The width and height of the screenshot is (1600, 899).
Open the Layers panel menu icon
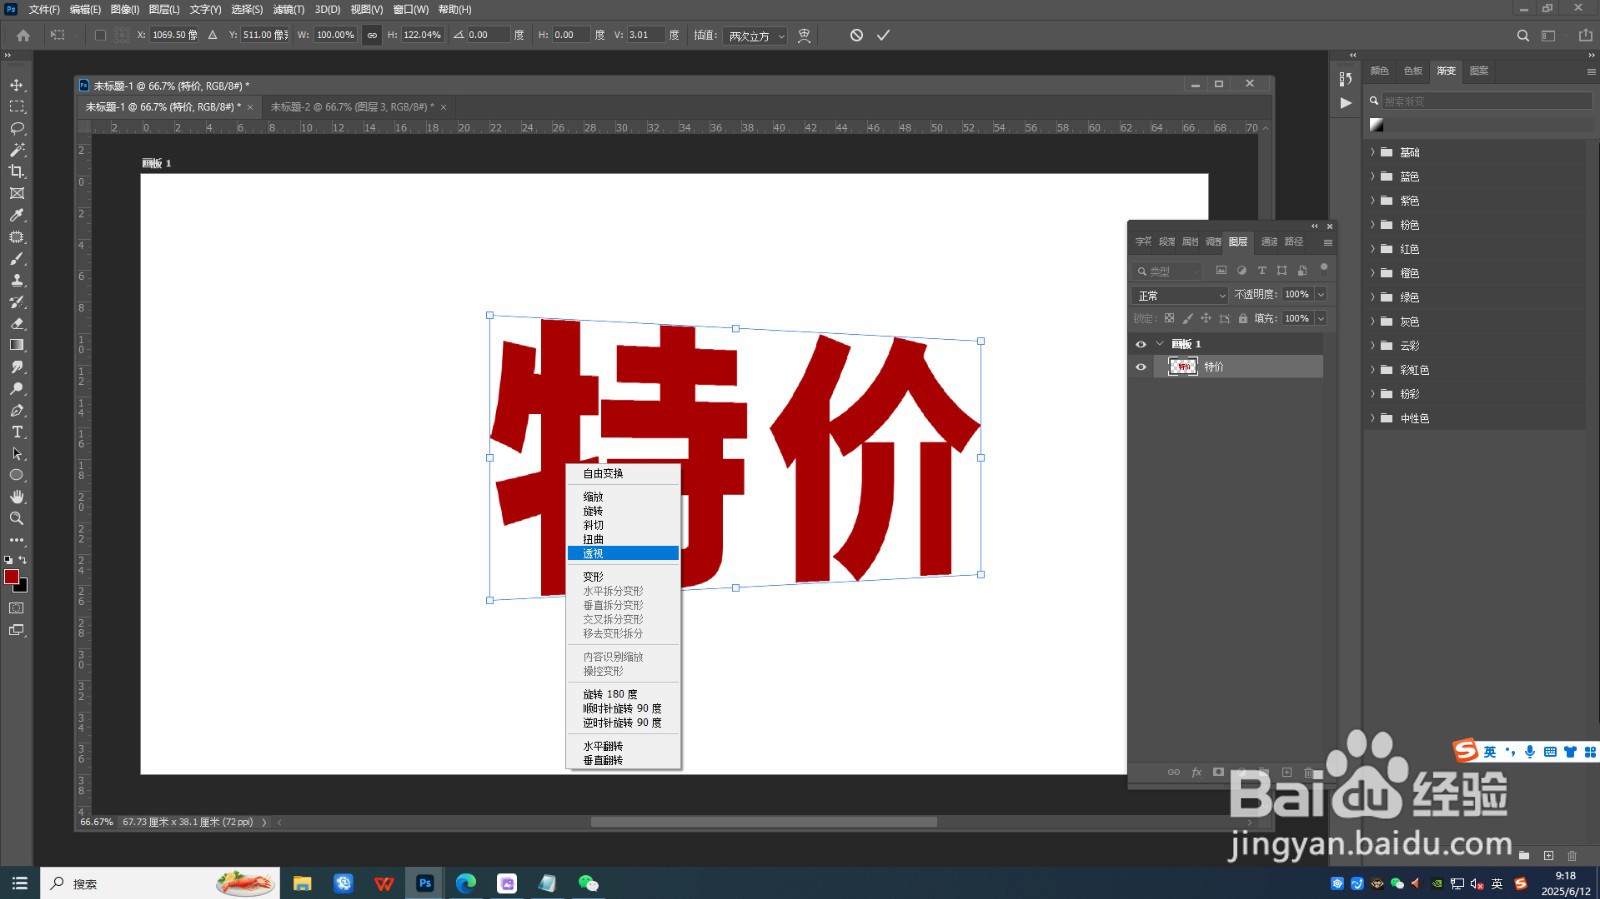(x=1328, y=242)
